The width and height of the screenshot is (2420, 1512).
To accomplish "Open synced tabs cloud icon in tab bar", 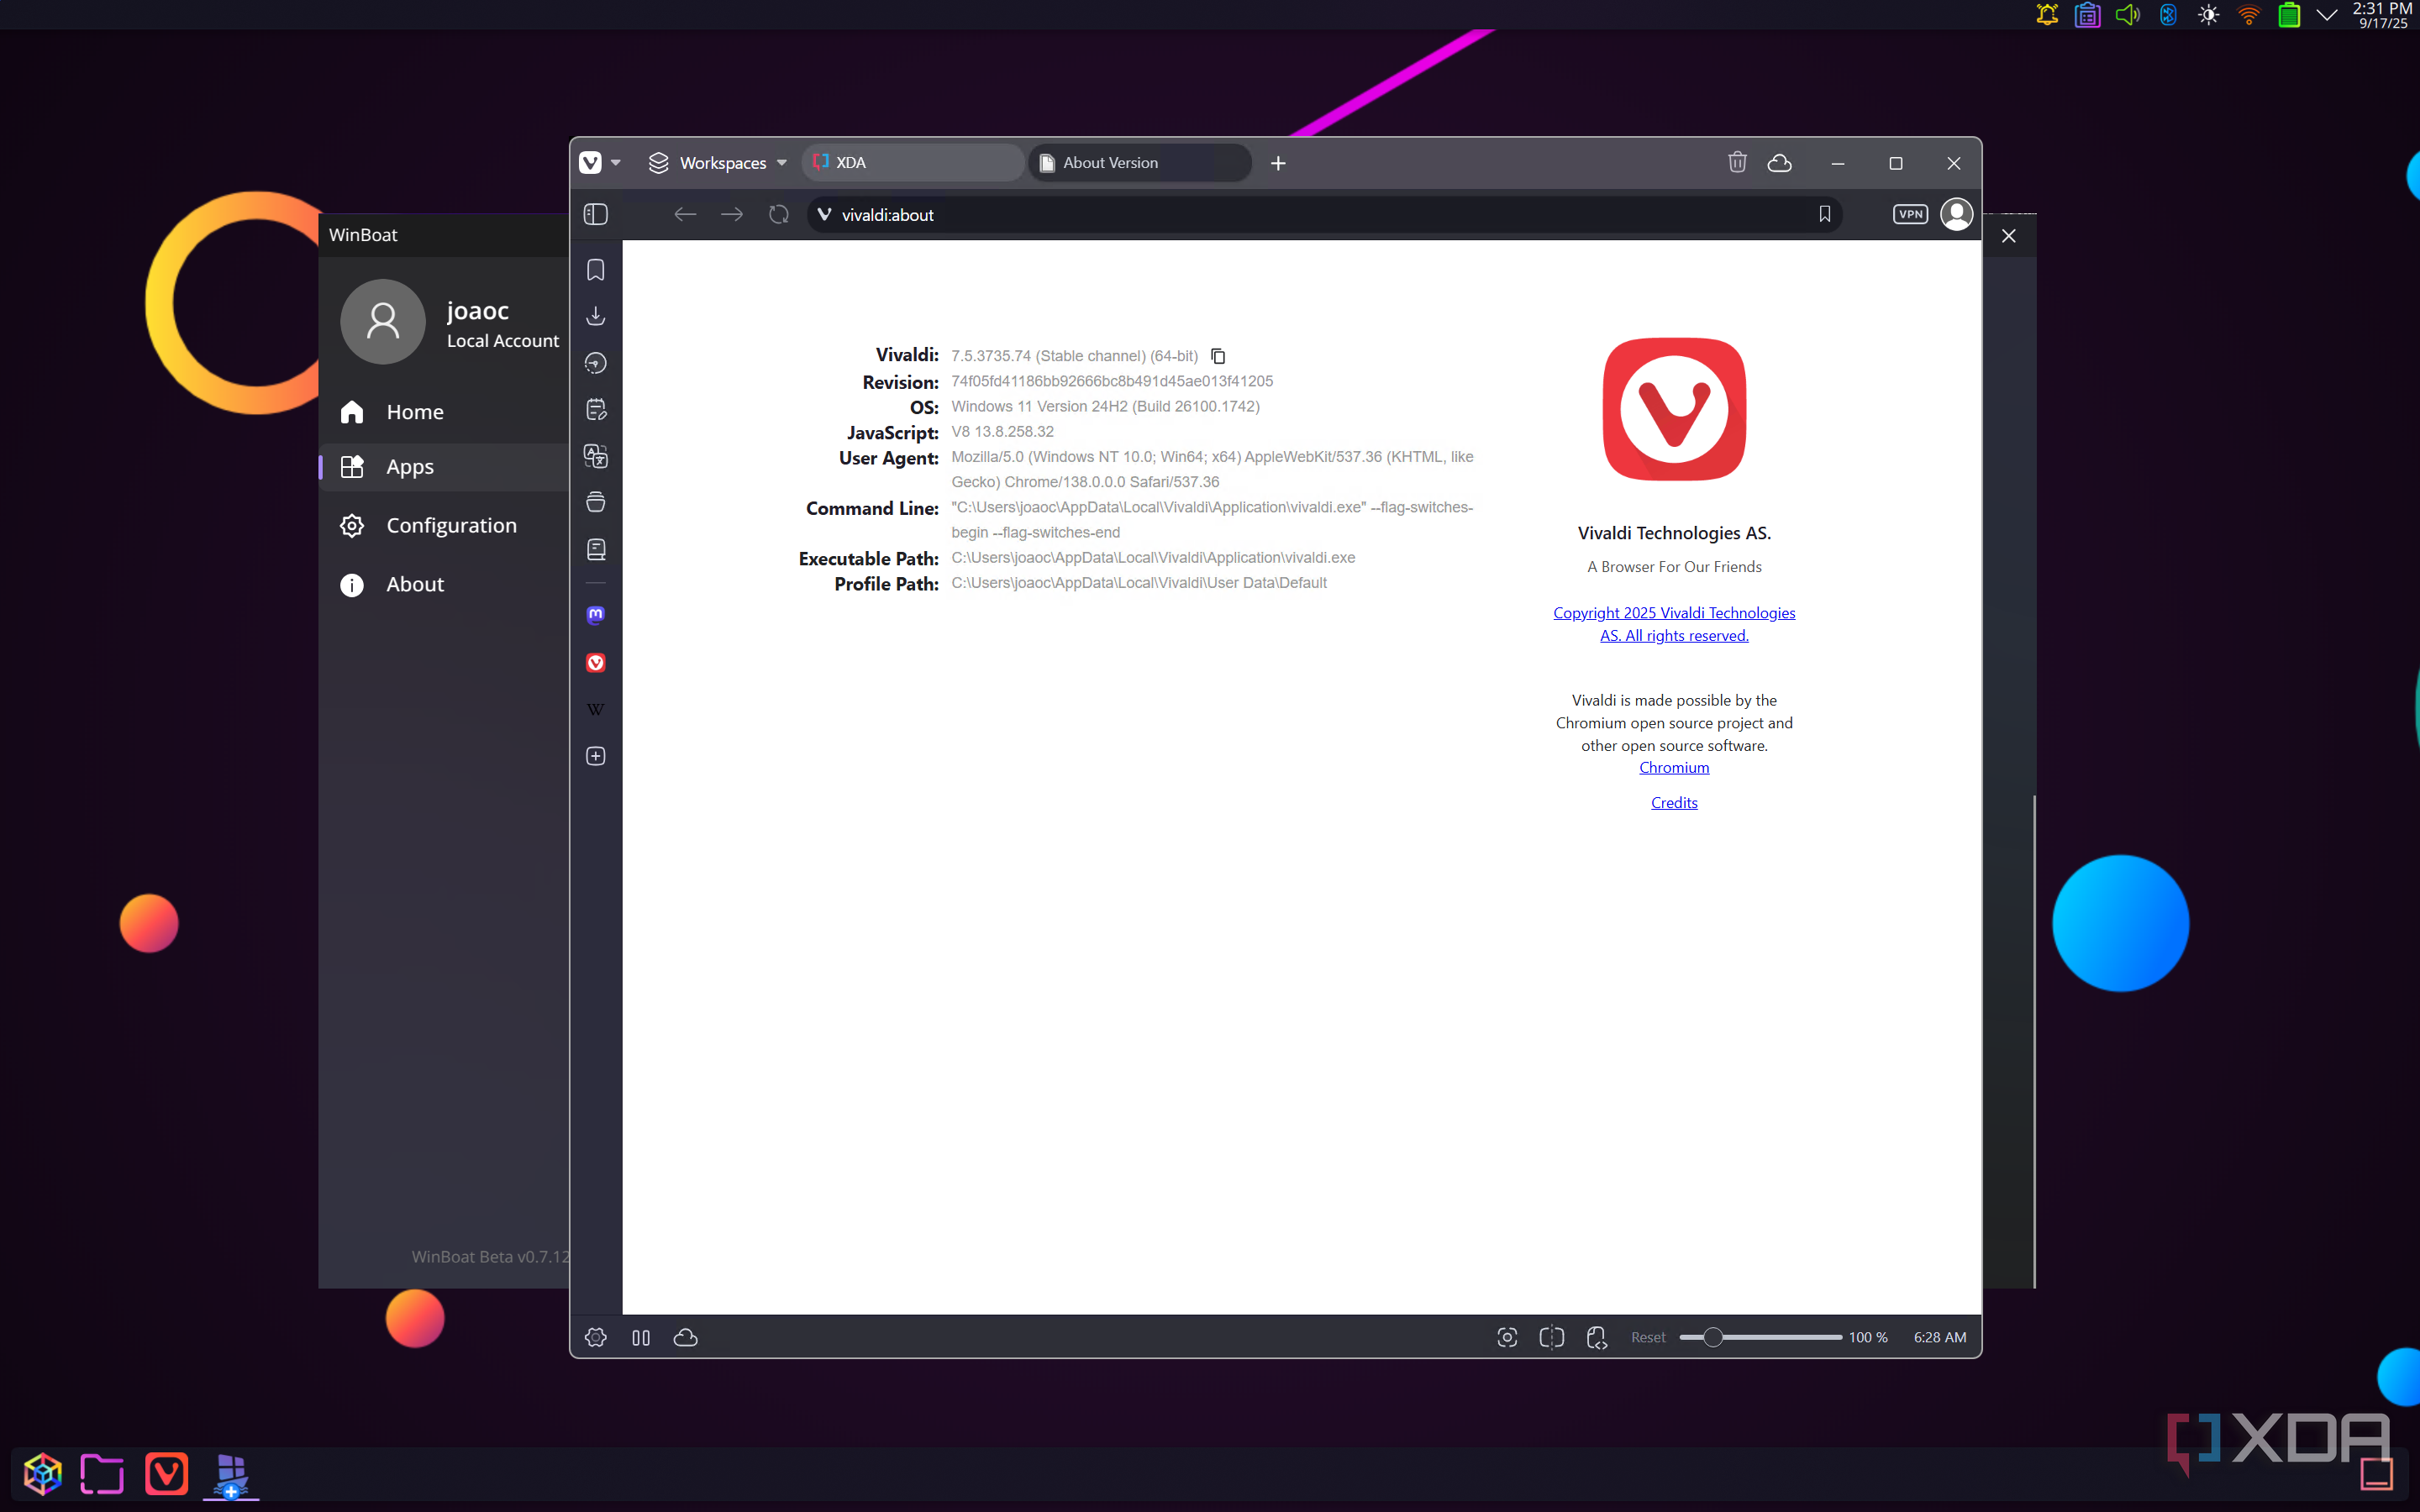I will tap(1779, 162).
